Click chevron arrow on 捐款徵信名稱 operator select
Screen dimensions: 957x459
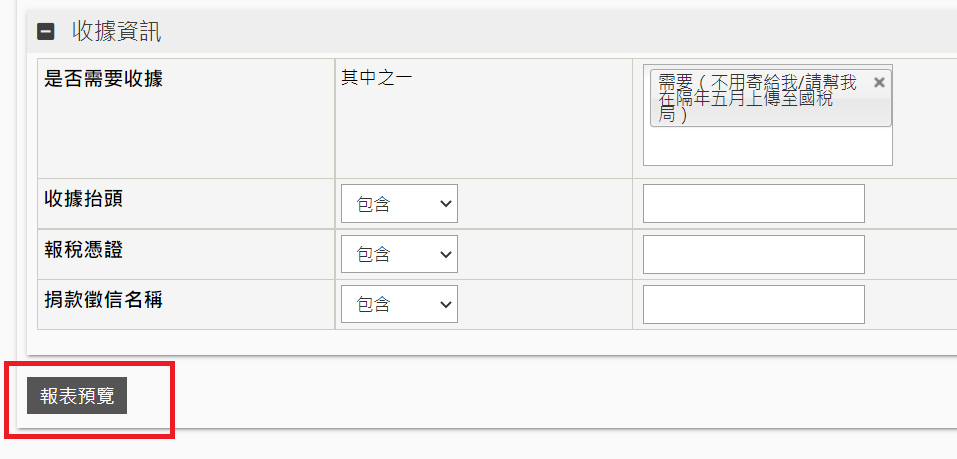pyautogui.click(x=446, y=304)
